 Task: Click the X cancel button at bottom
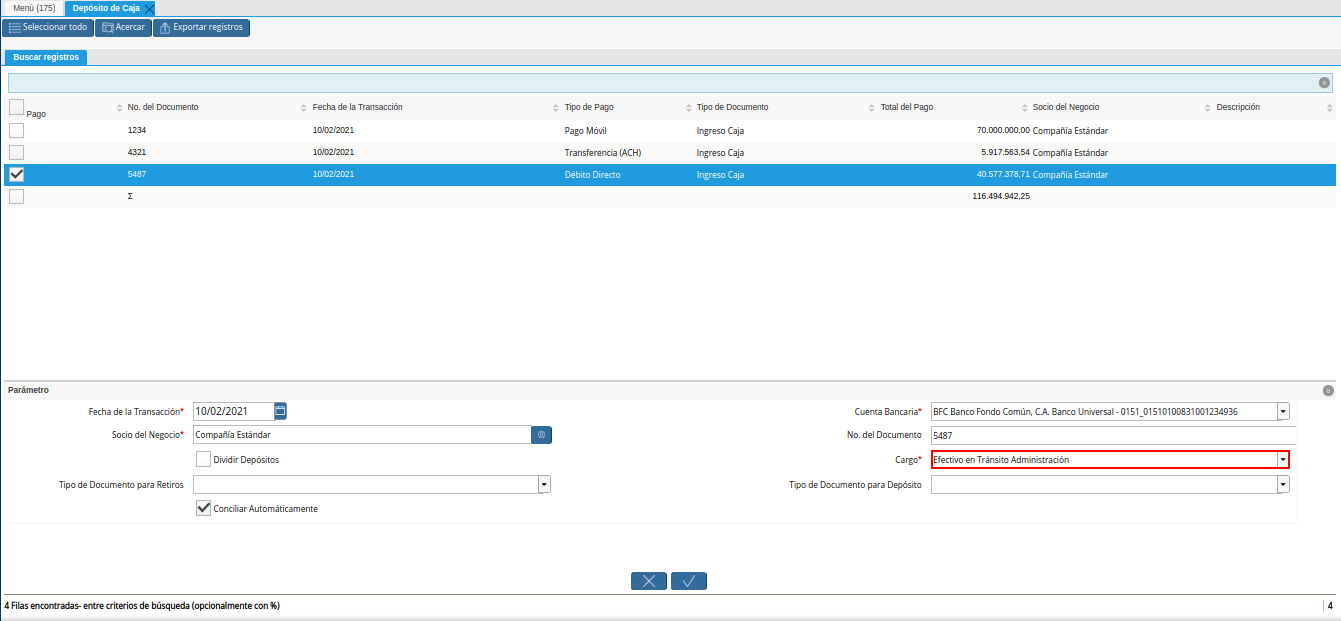point(649,581)
